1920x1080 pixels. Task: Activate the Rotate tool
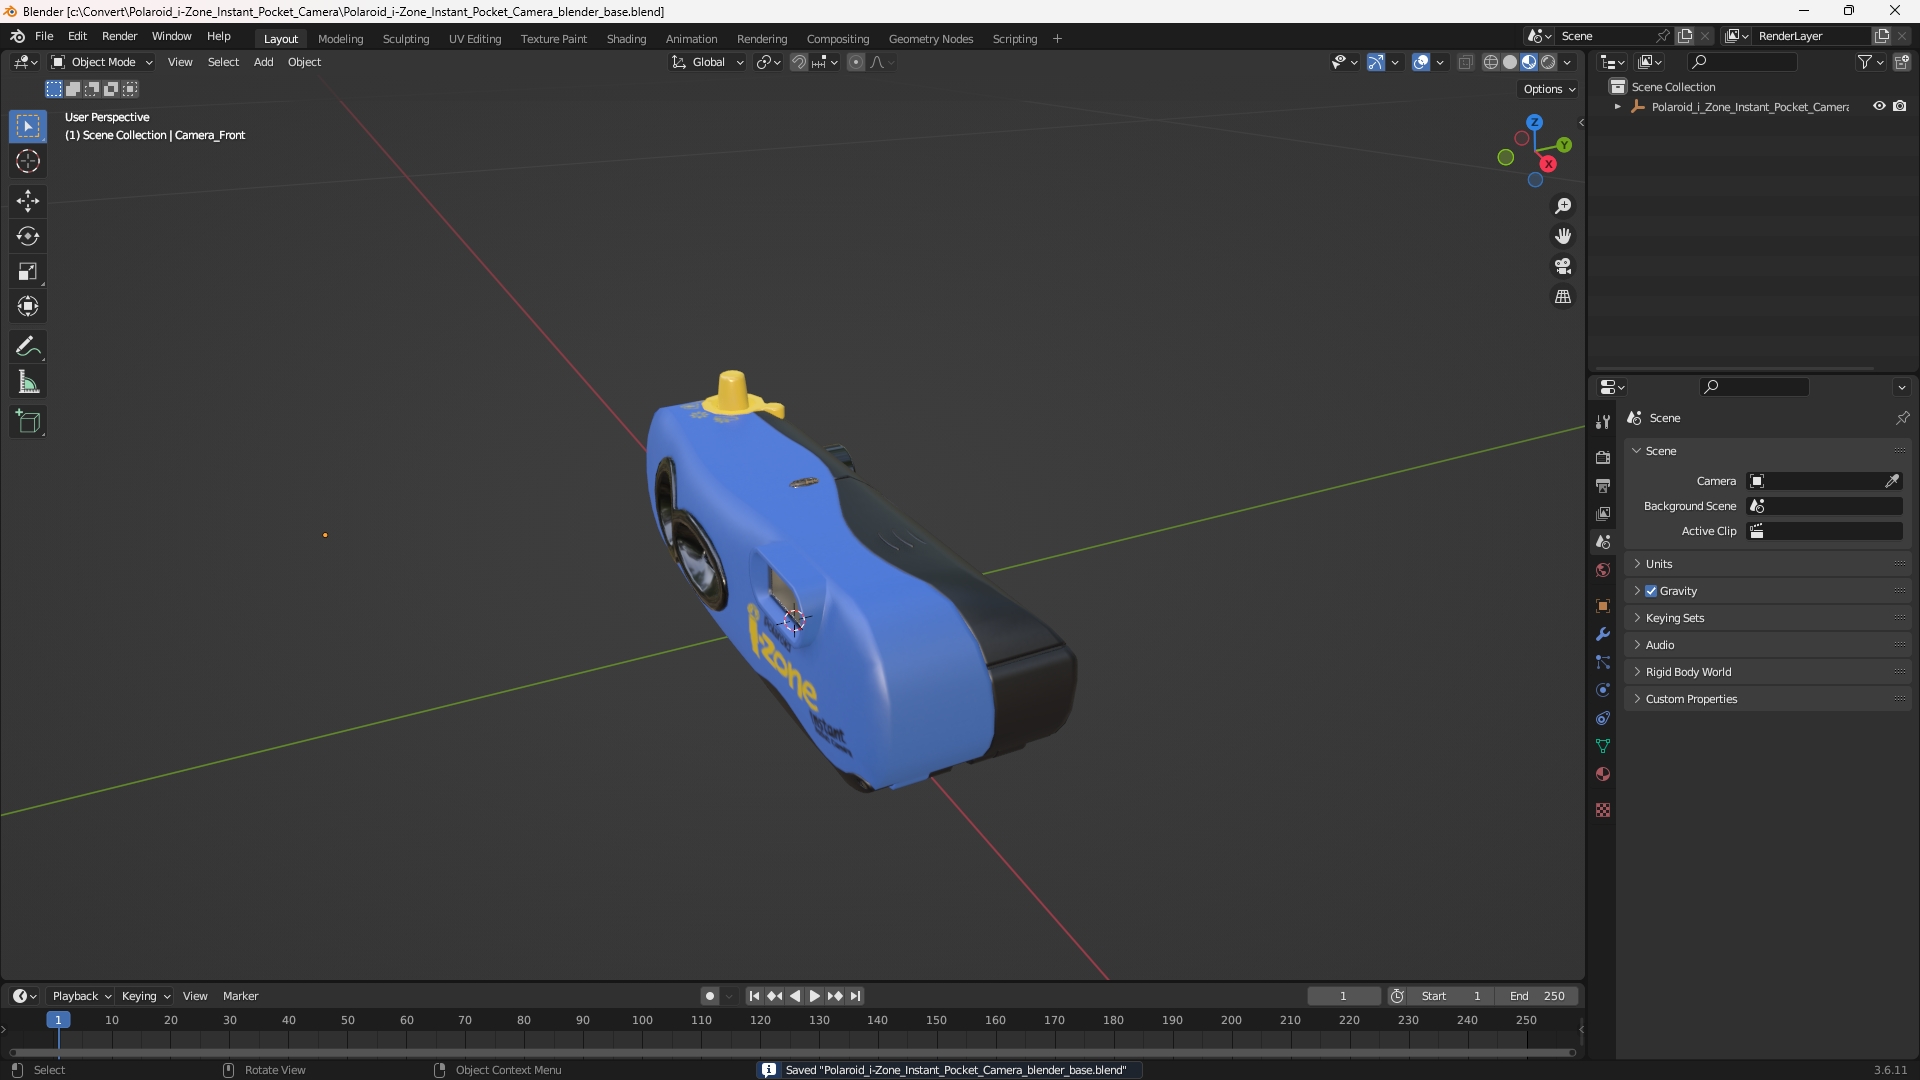tap(28, 236)
